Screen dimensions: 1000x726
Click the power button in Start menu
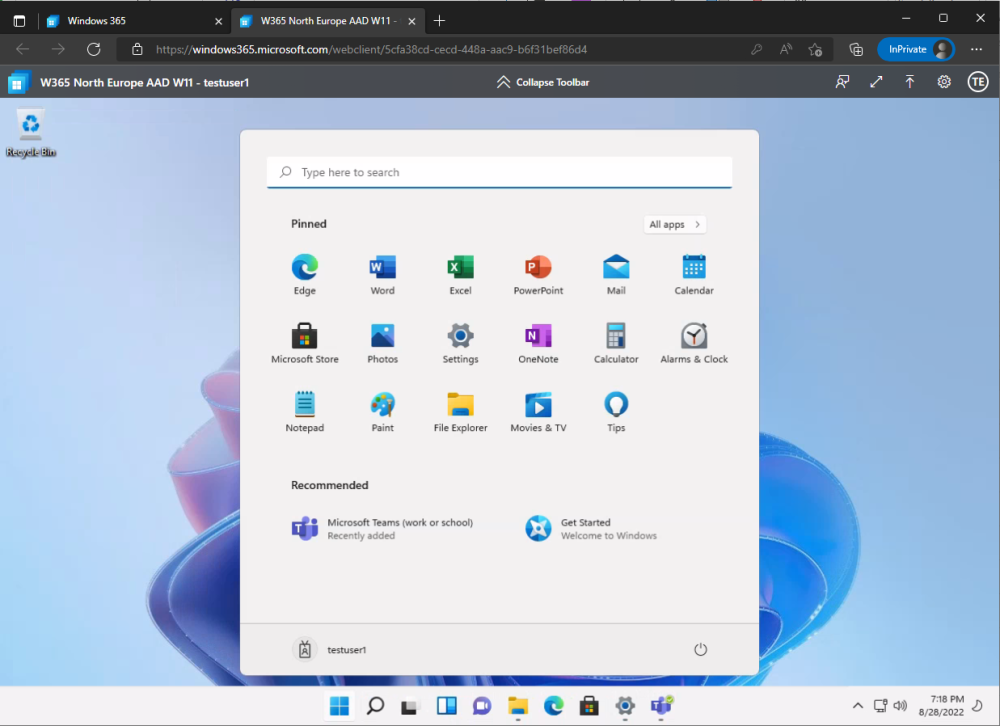(700, 649)
